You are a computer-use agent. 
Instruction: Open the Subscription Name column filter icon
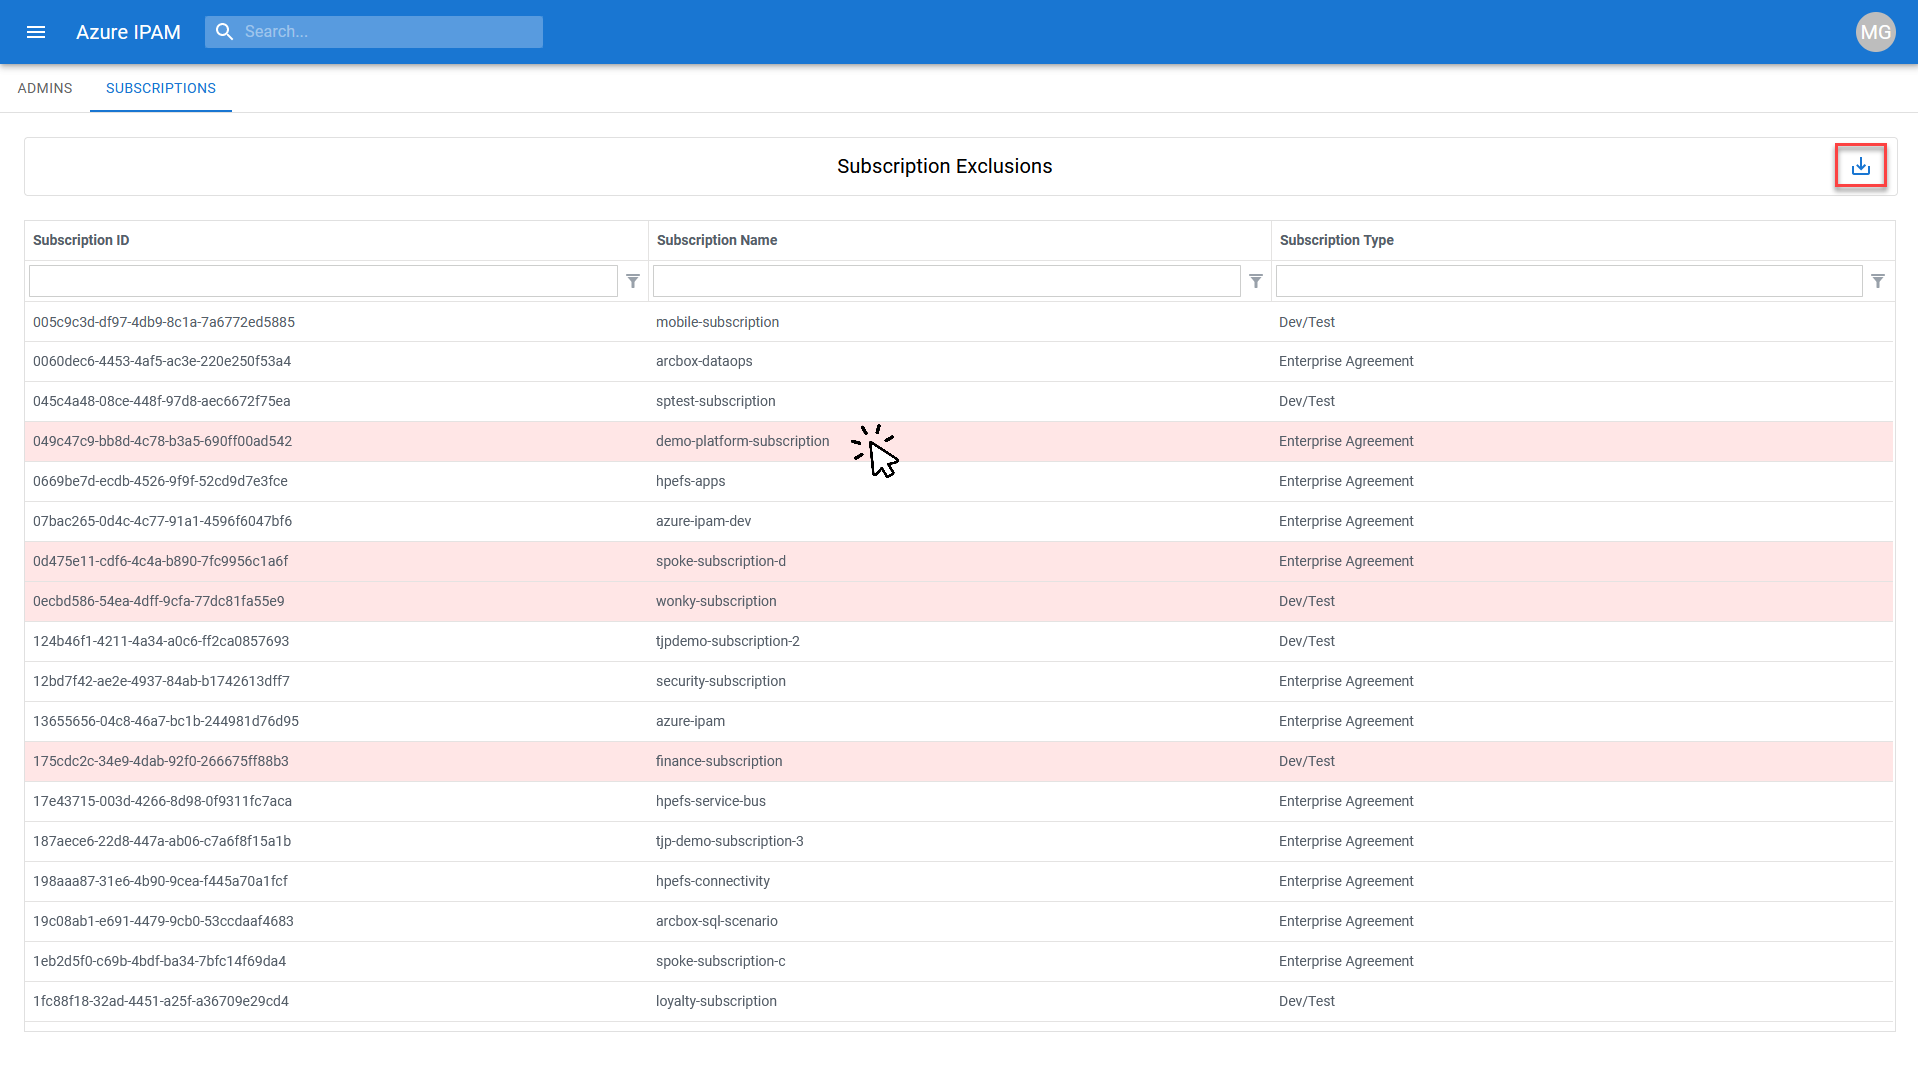coord(1256,281)
